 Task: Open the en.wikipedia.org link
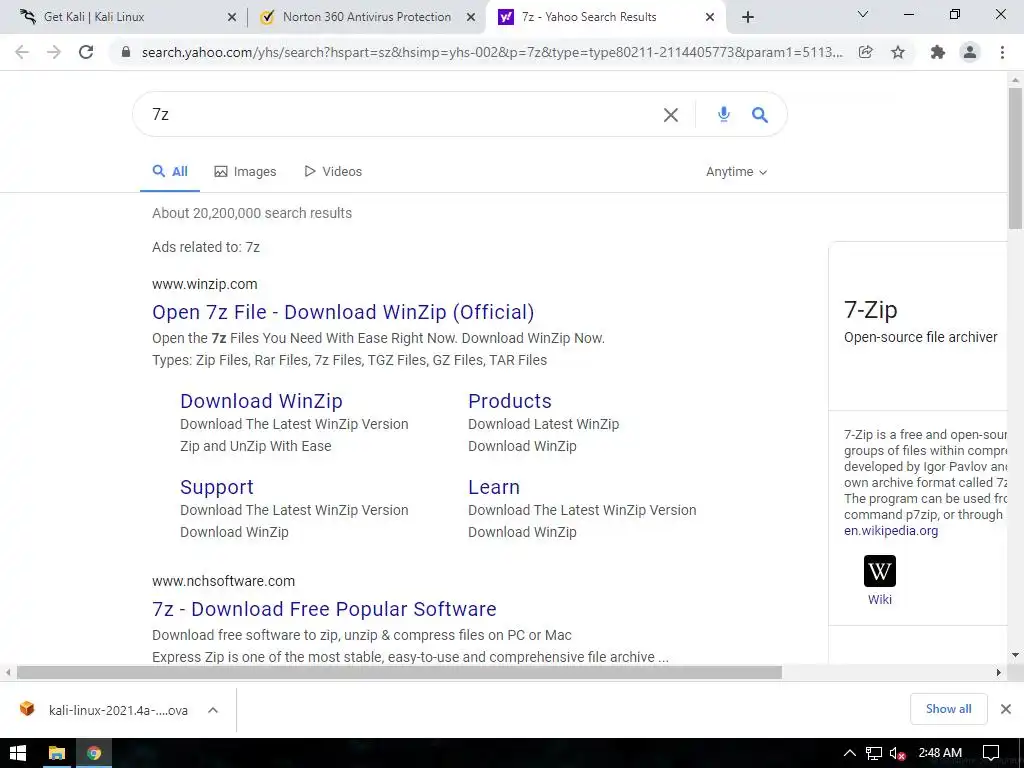pyautogui.click(x=891, y=530)
